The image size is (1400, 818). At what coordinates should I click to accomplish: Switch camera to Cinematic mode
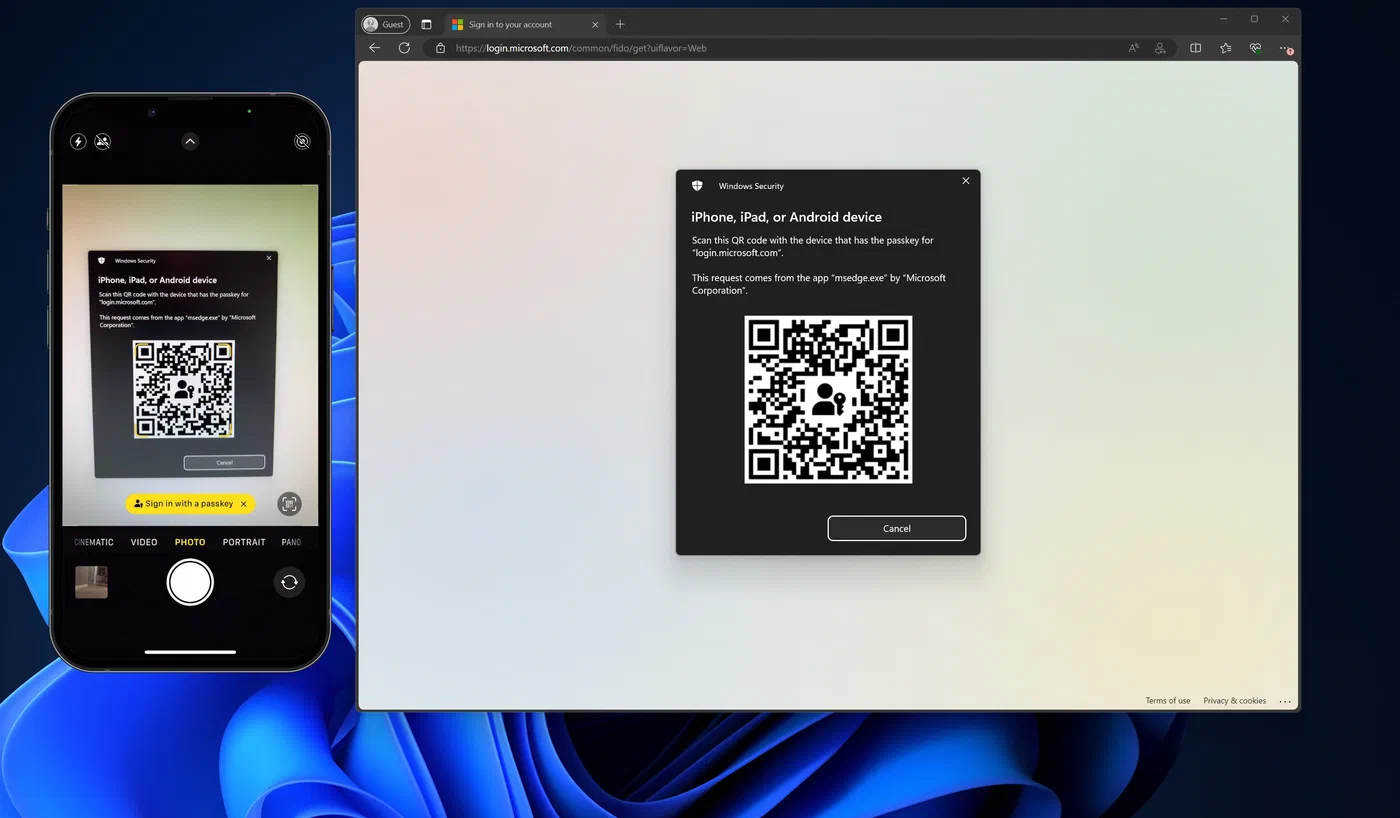94,542
